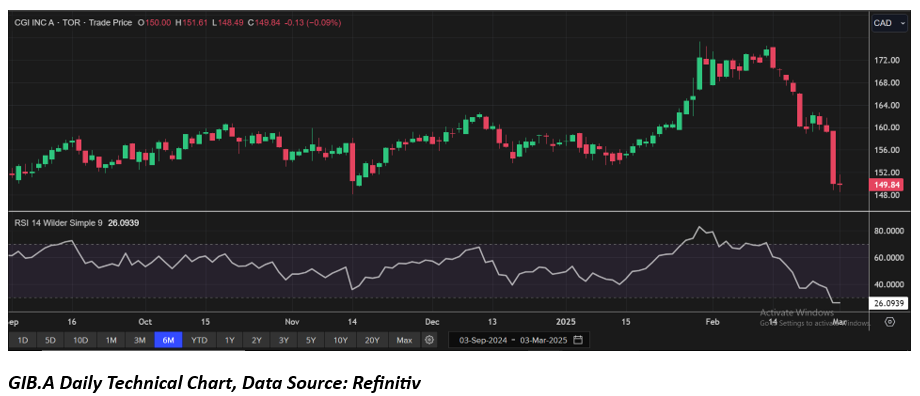Select the 5D time range
The width and height of the screenshot is (920, 396).
pos(50,340)
